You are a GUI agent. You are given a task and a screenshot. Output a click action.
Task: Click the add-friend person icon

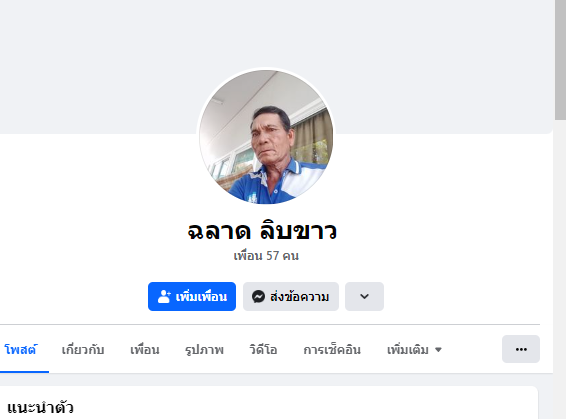[164, 296]
